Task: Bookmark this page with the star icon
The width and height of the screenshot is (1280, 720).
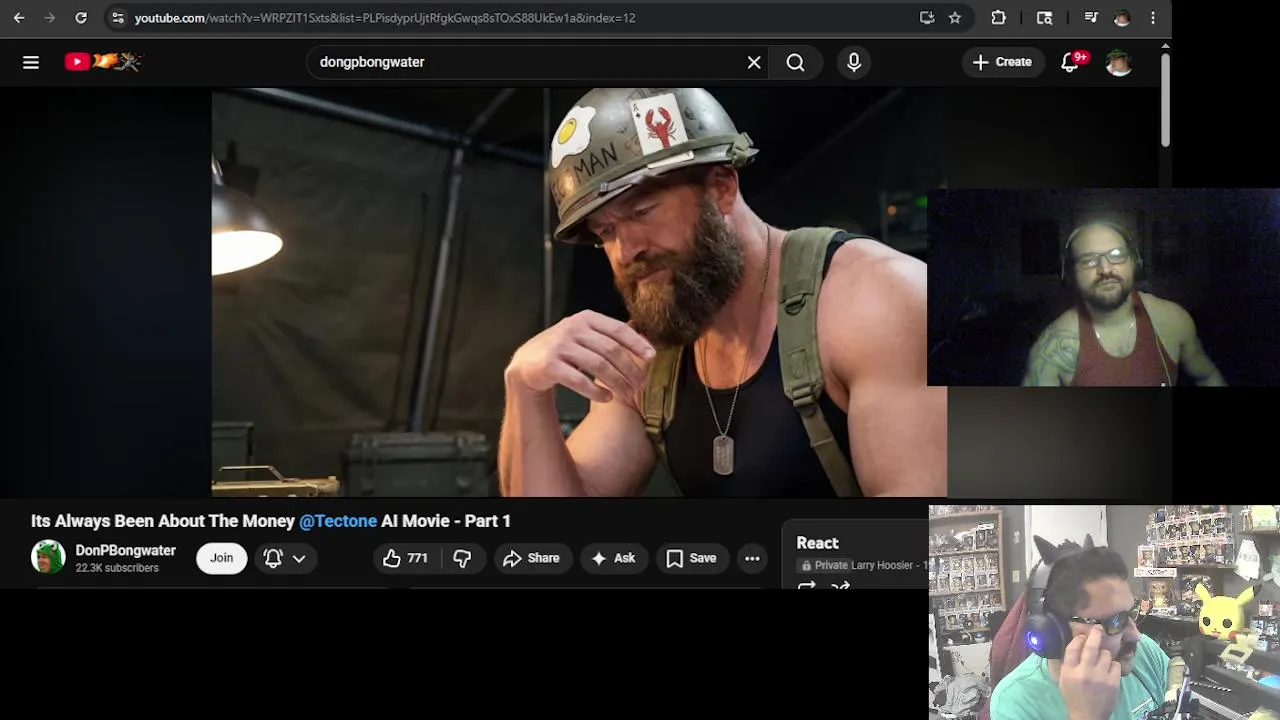Action: [955, 18]
